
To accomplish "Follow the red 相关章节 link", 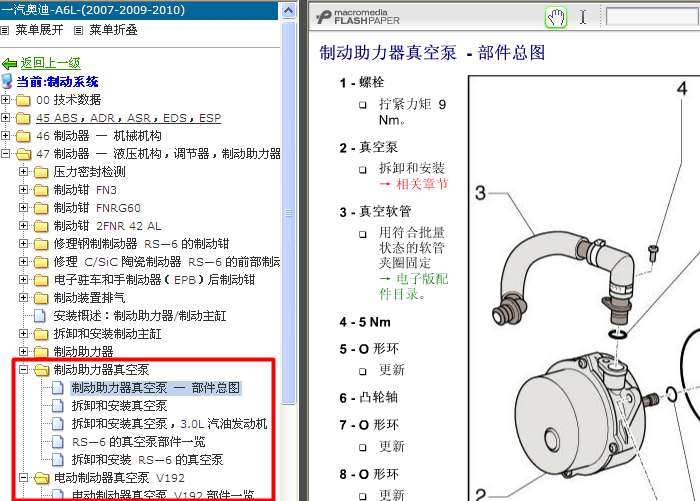I will point(422,184).
